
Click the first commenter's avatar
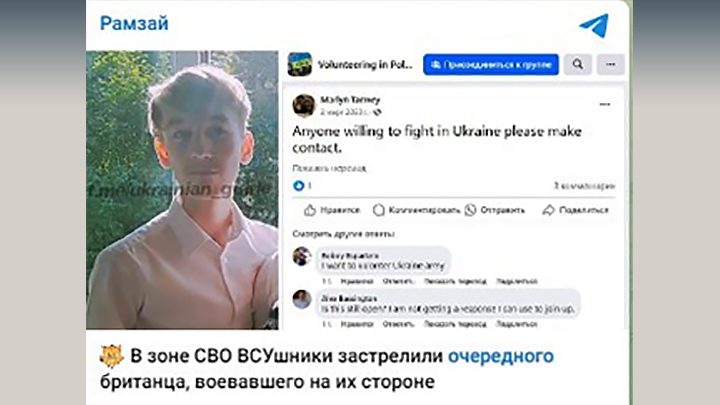click(302, 256)
